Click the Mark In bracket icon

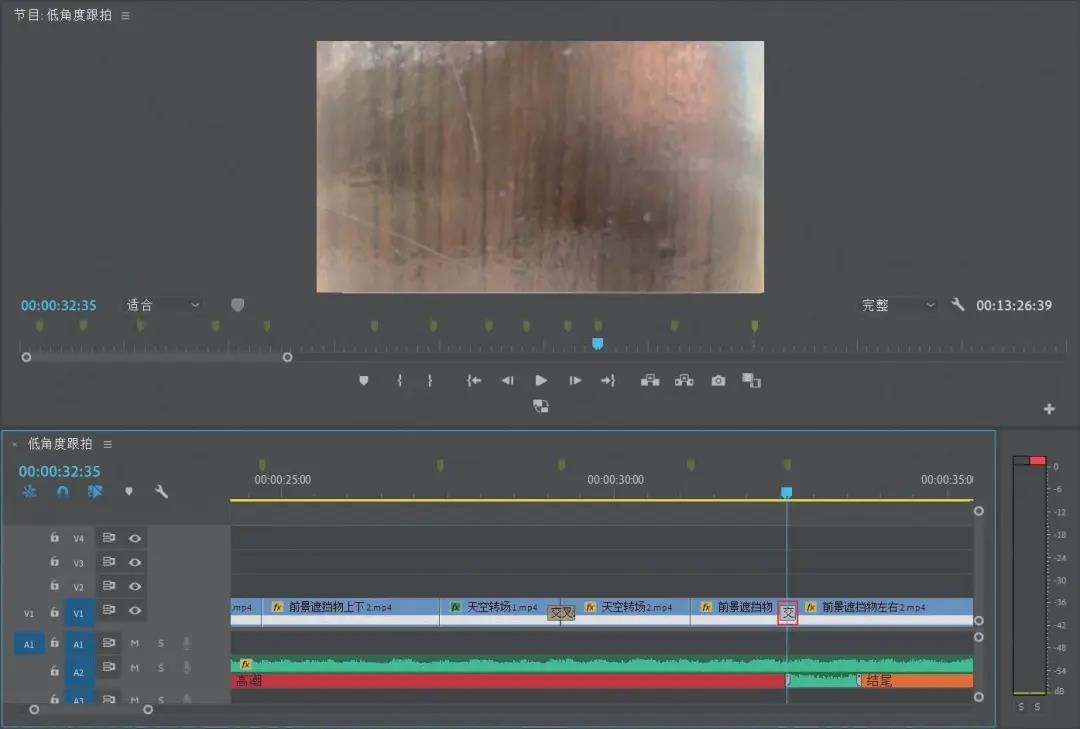click(x=399, y=380)
